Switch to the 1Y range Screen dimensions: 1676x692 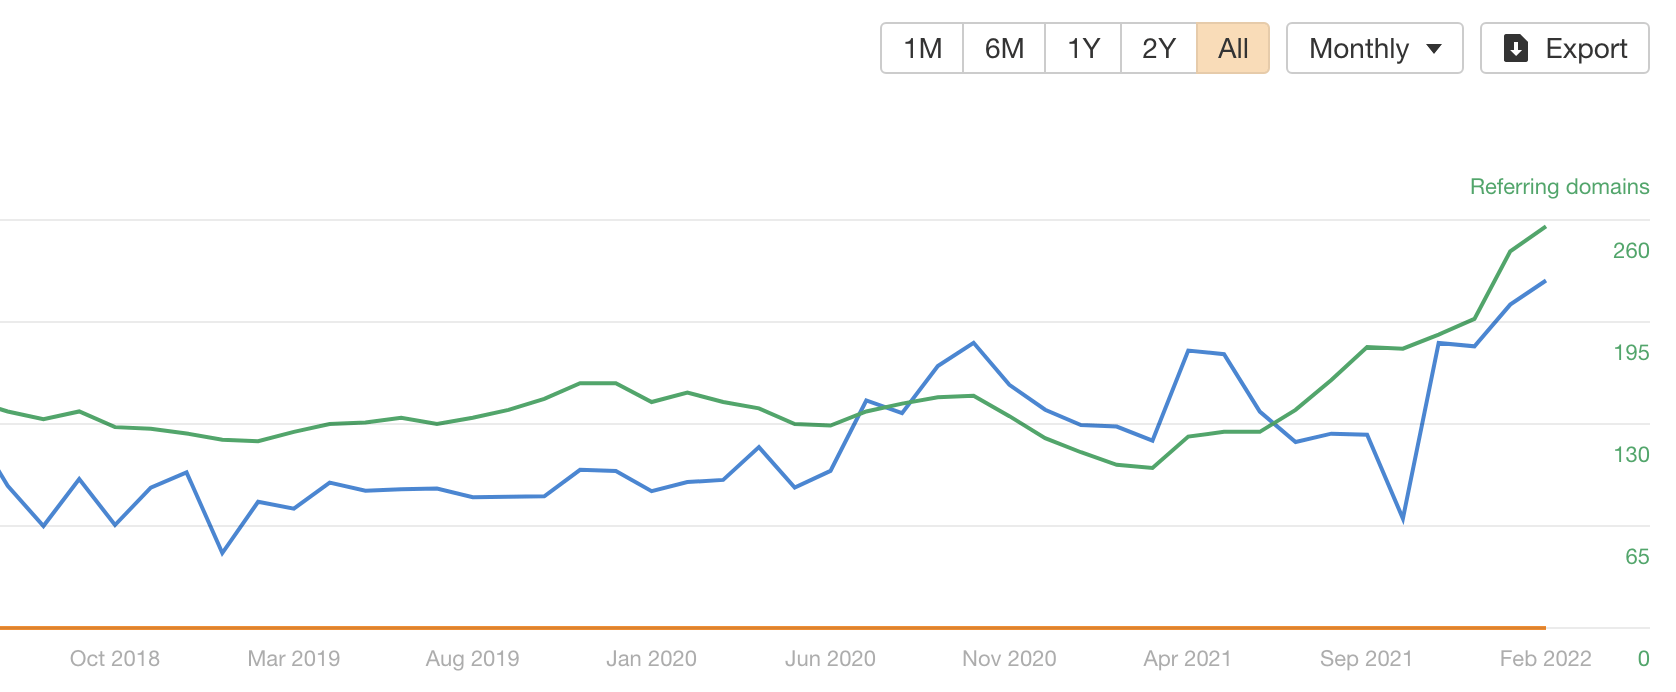pyautogui.click(x=1083, y=48)
